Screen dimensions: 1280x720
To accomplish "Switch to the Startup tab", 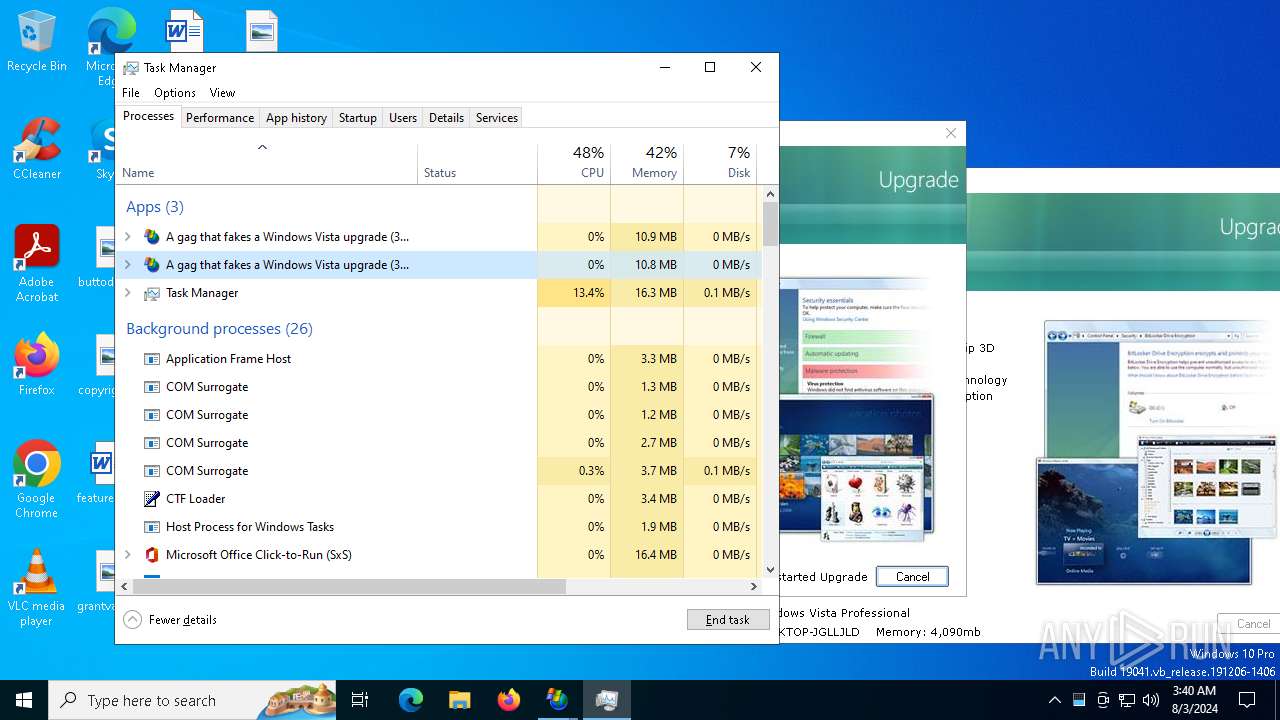I will 357,118.
